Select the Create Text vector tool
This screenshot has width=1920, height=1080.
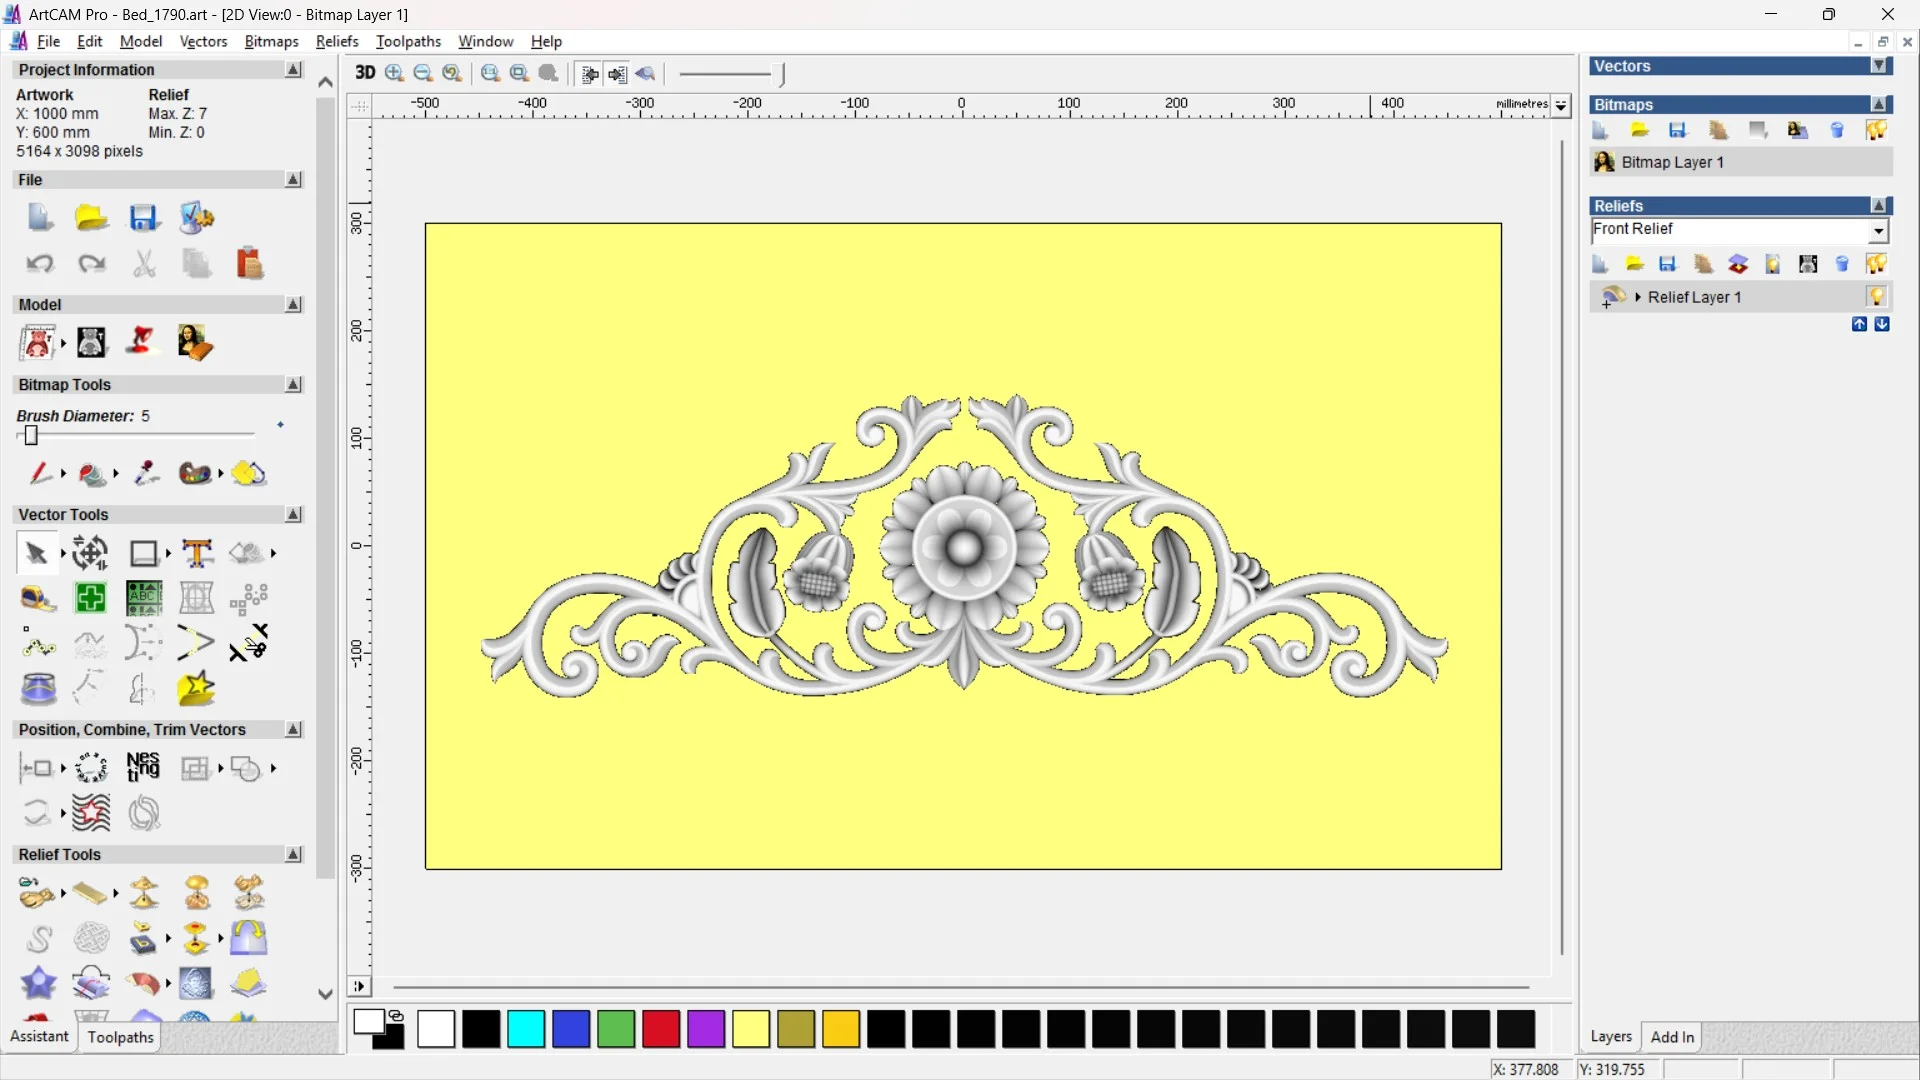tap(197, 553)
